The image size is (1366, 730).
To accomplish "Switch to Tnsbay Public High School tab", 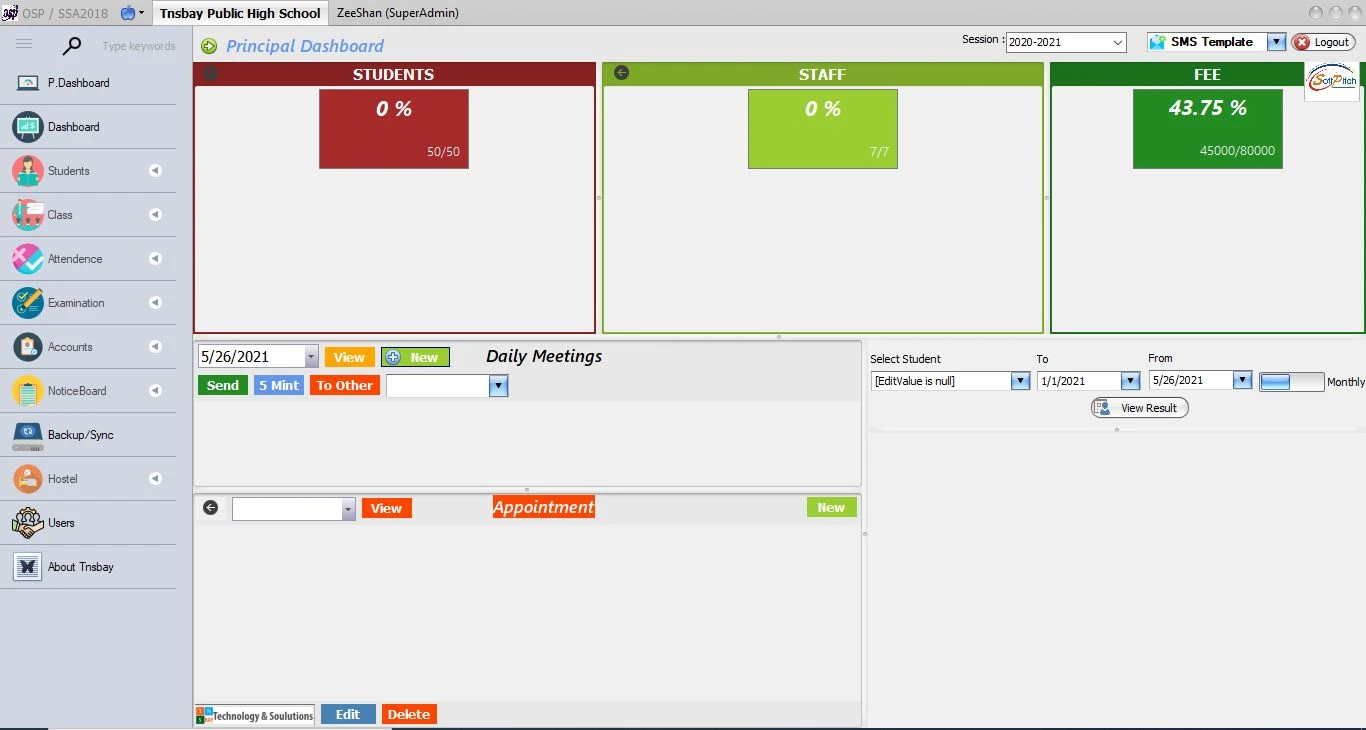I will click(x=240, y=13).
